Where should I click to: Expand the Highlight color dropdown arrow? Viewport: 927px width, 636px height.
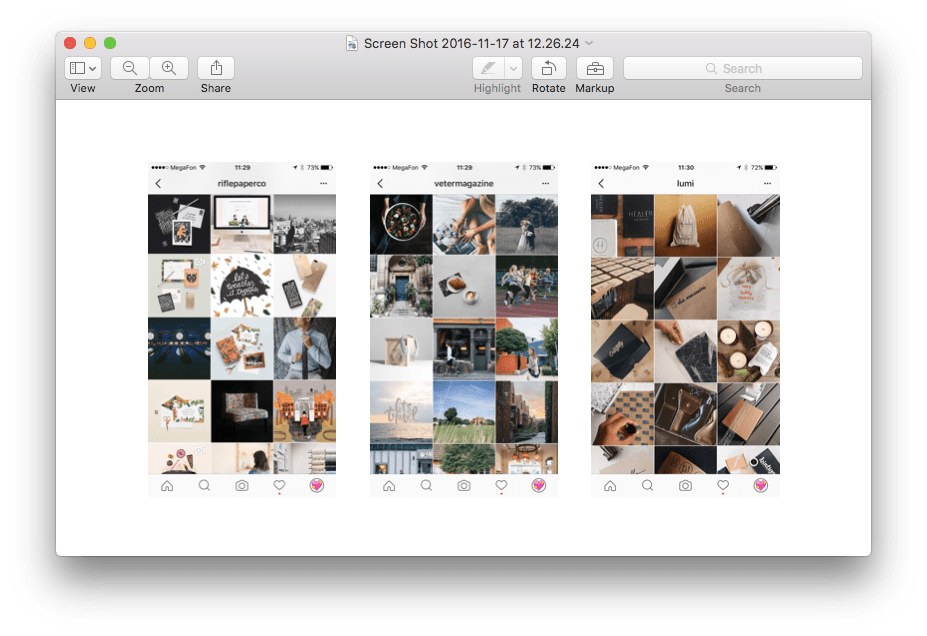point(513,68)
